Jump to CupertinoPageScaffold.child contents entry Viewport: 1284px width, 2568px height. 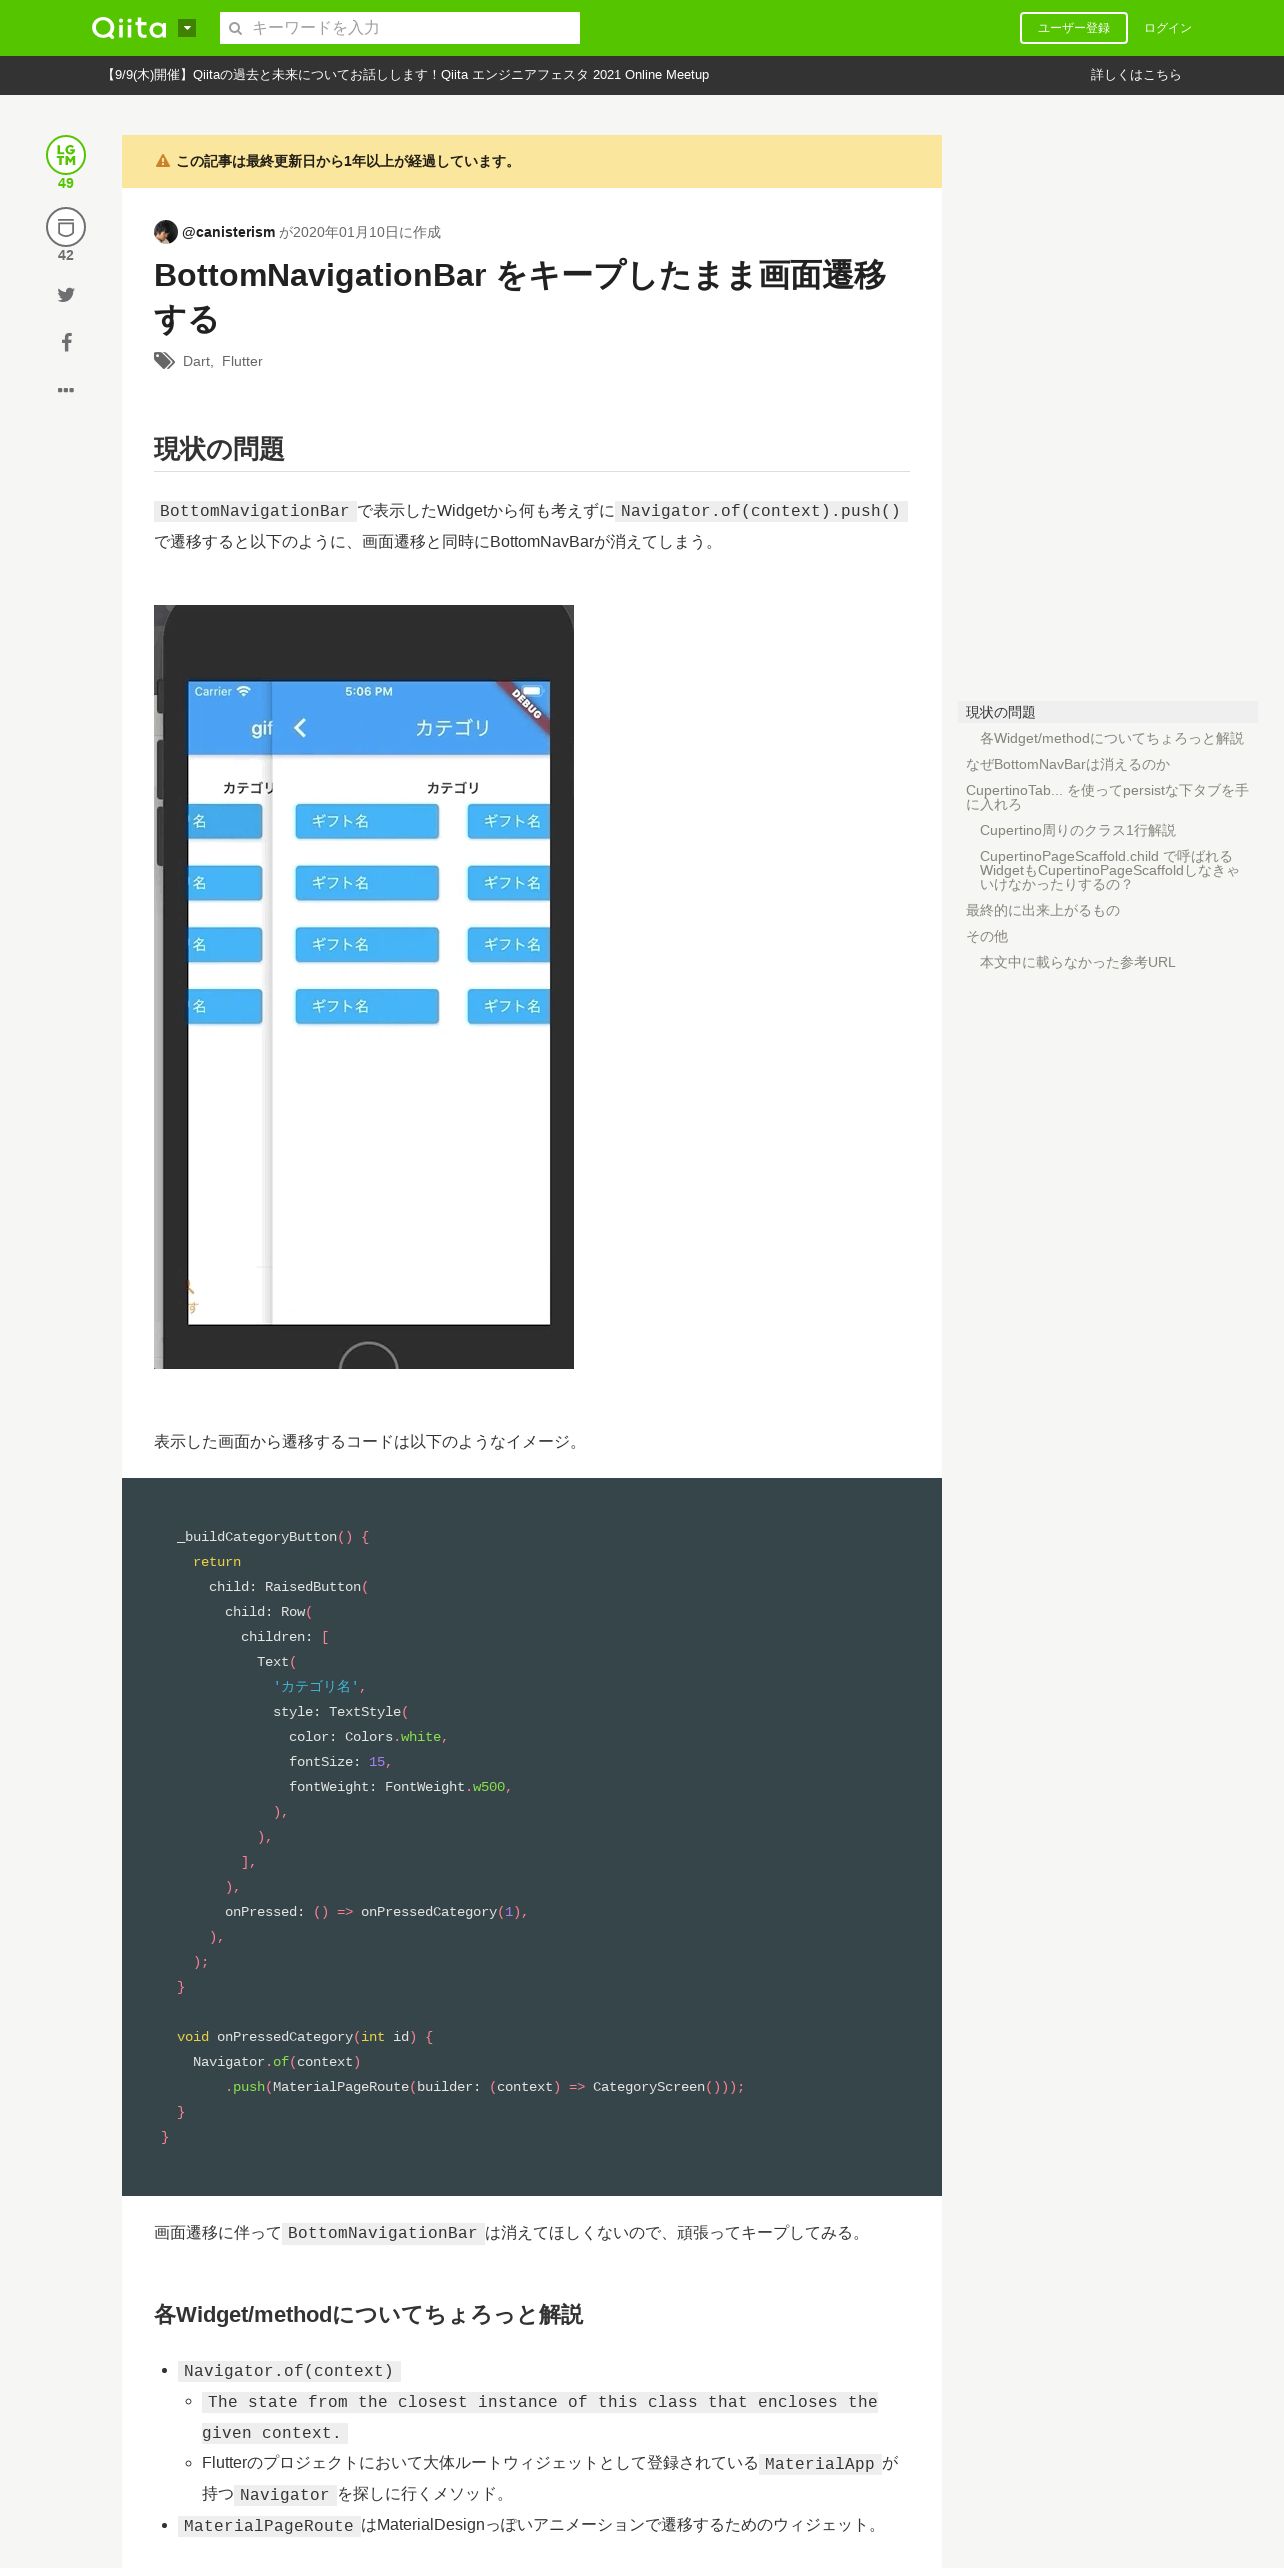tap(1110, 870)
